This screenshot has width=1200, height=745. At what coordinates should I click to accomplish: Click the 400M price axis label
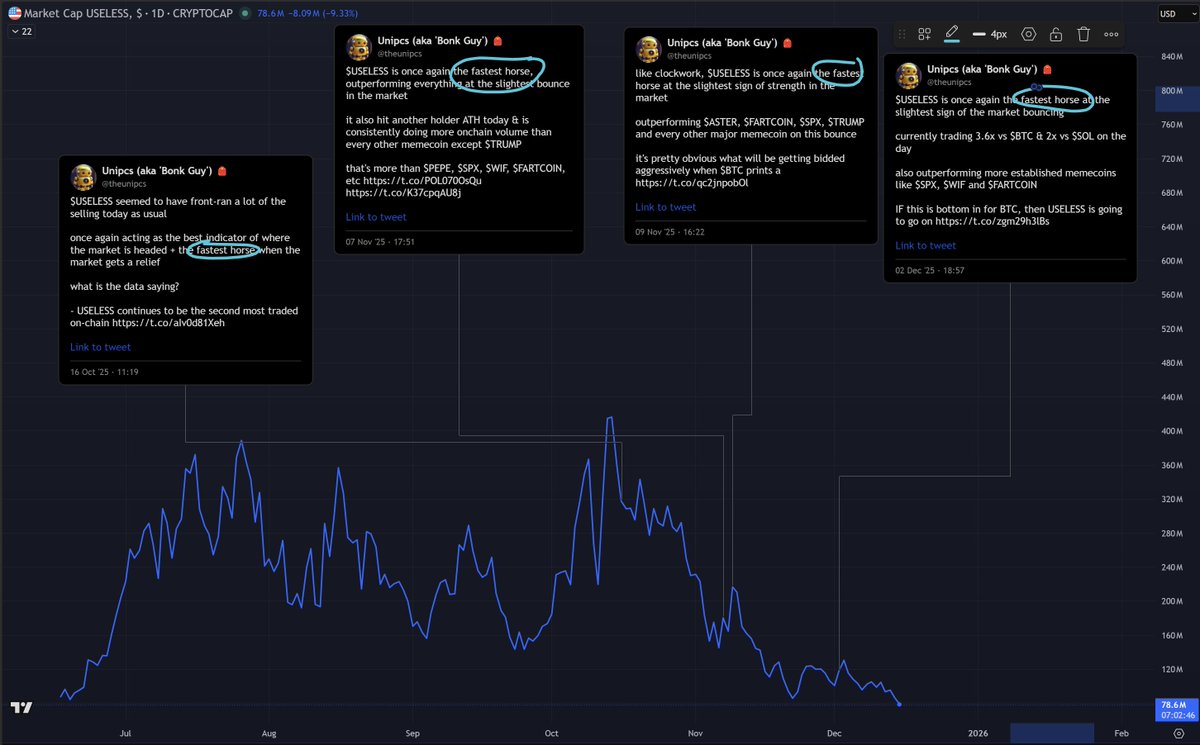tap(1171, 431)
